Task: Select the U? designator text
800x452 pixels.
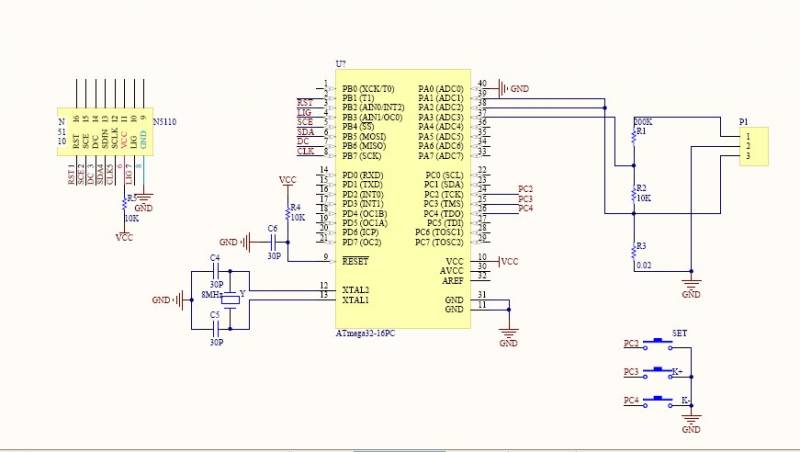Action: 341,64
